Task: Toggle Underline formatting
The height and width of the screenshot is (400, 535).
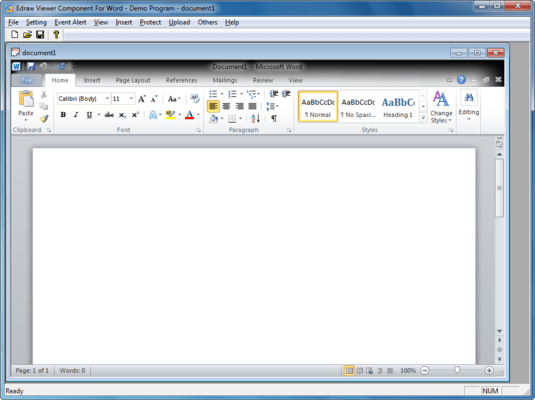Action: pyautogui.click(x=89, y=115)
